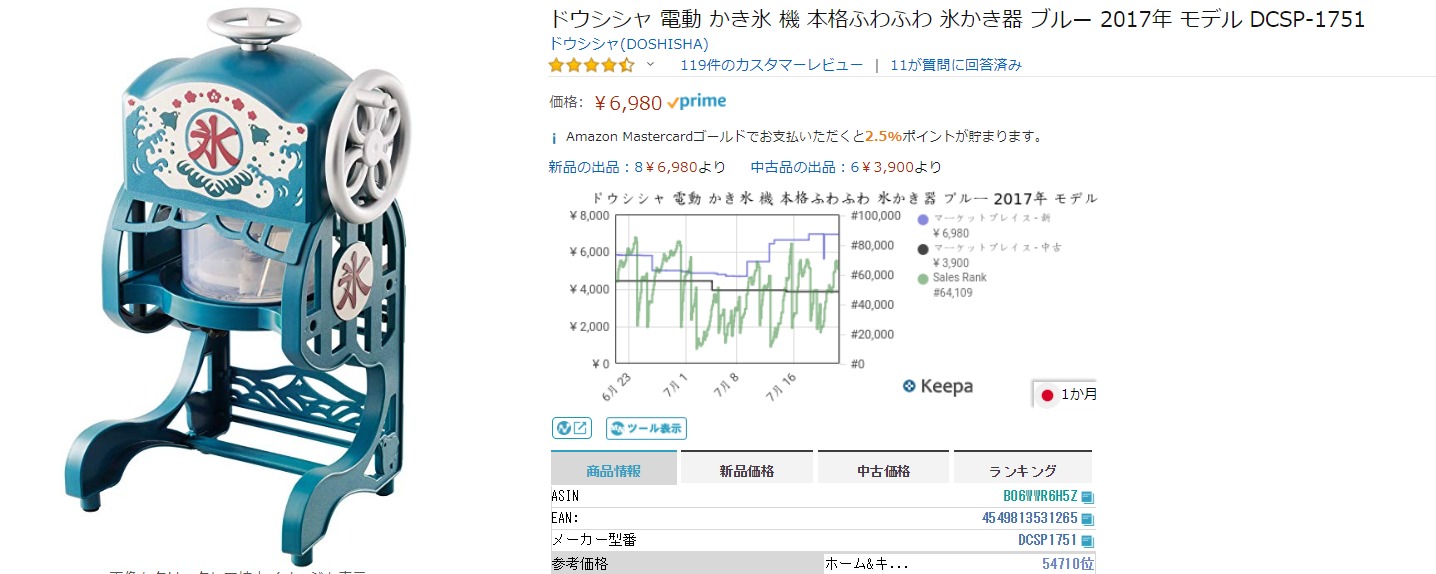
Task: Toggle the black used marketplace price series
Action: click(x=922, y=248)
